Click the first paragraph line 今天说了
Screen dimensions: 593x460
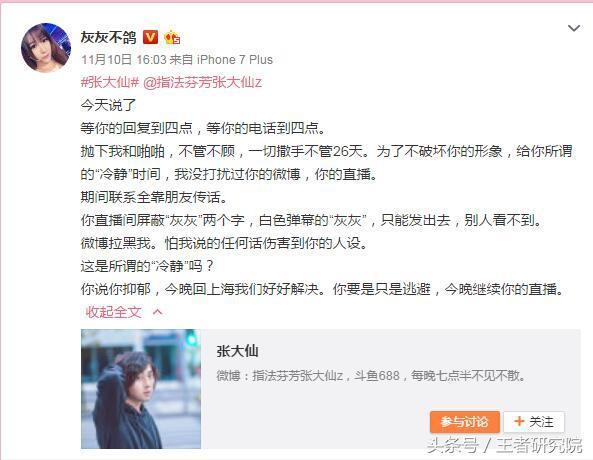108,105
